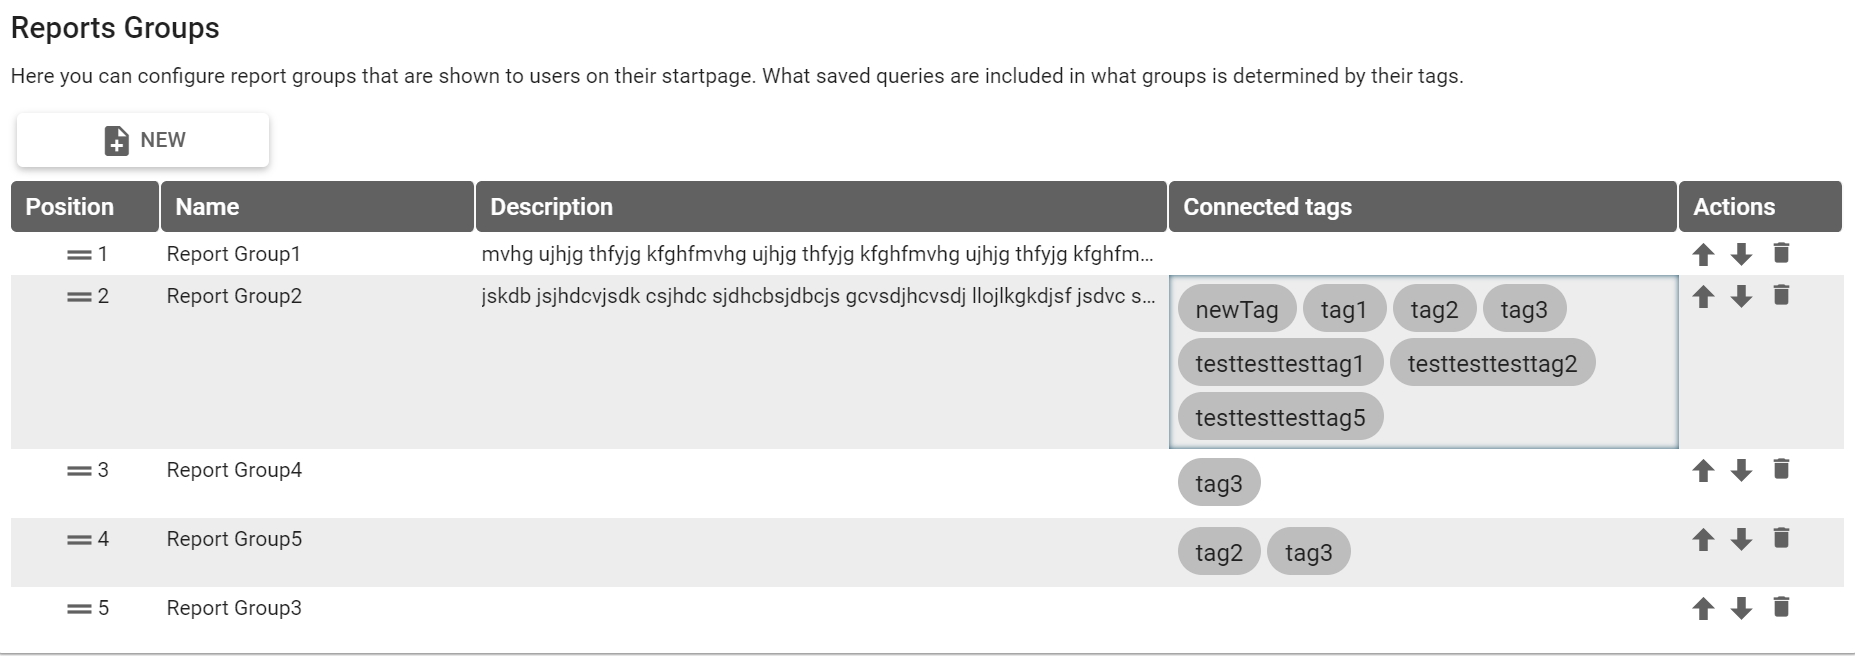Move Report Group5 down
This screenshot has height=656, width=1855.
pyautogui.click(x=1741, y=540)
